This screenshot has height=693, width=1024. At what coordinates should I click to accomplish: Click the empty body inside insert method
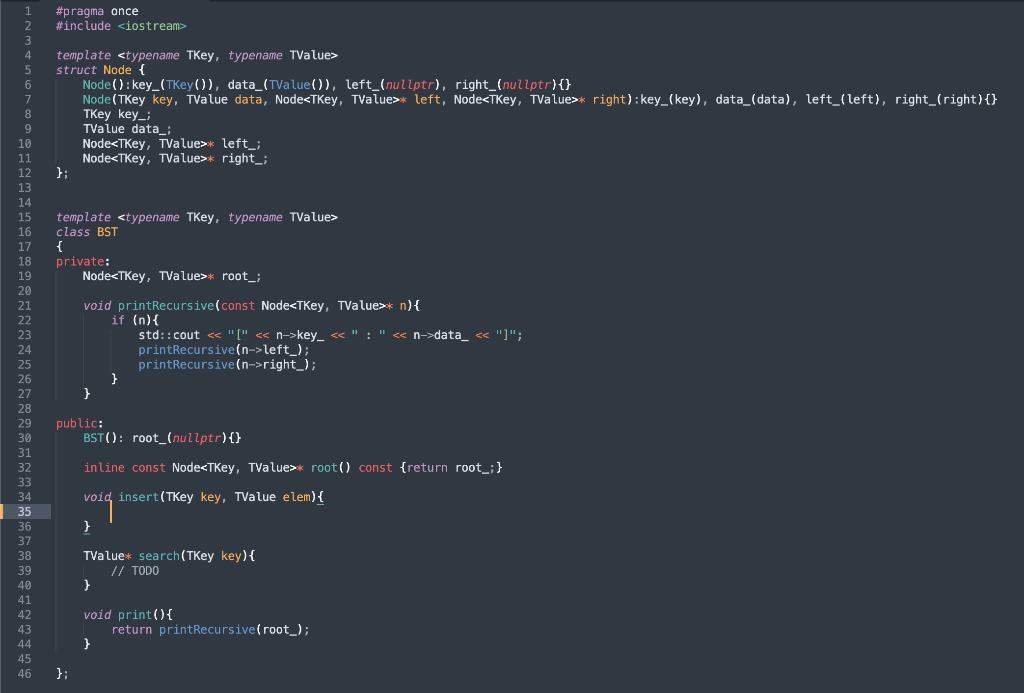tap(110, 511)
